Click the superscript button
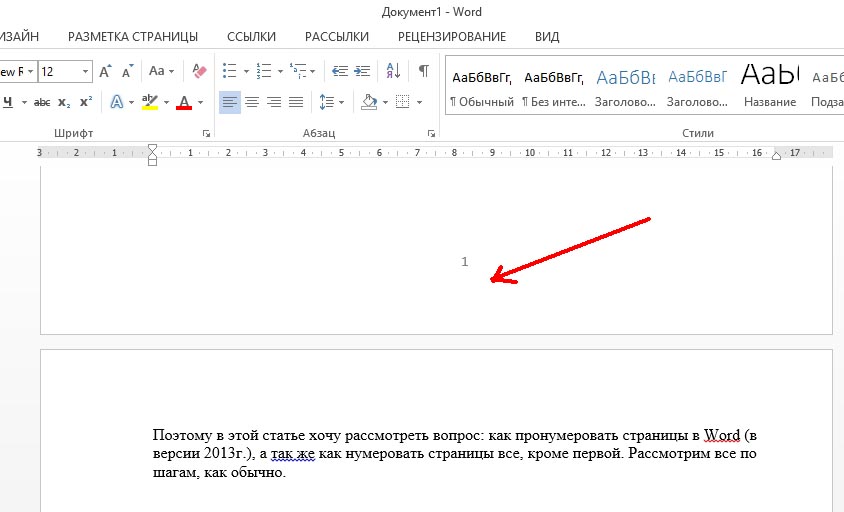Image resolution: width=844 pixels, height=512 pixels. tap(85, 102)
